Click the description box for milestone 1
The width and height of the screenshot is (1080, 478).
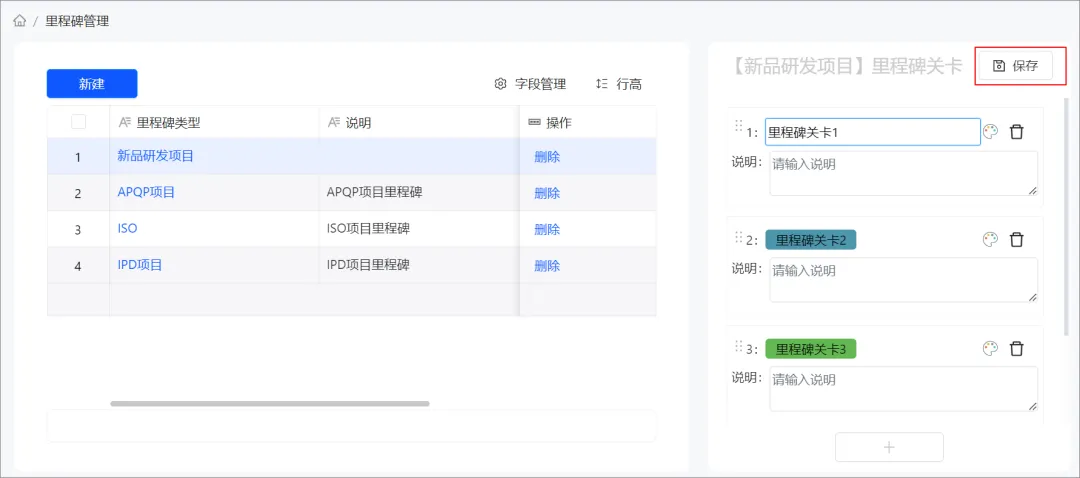[x=903, y=174]
